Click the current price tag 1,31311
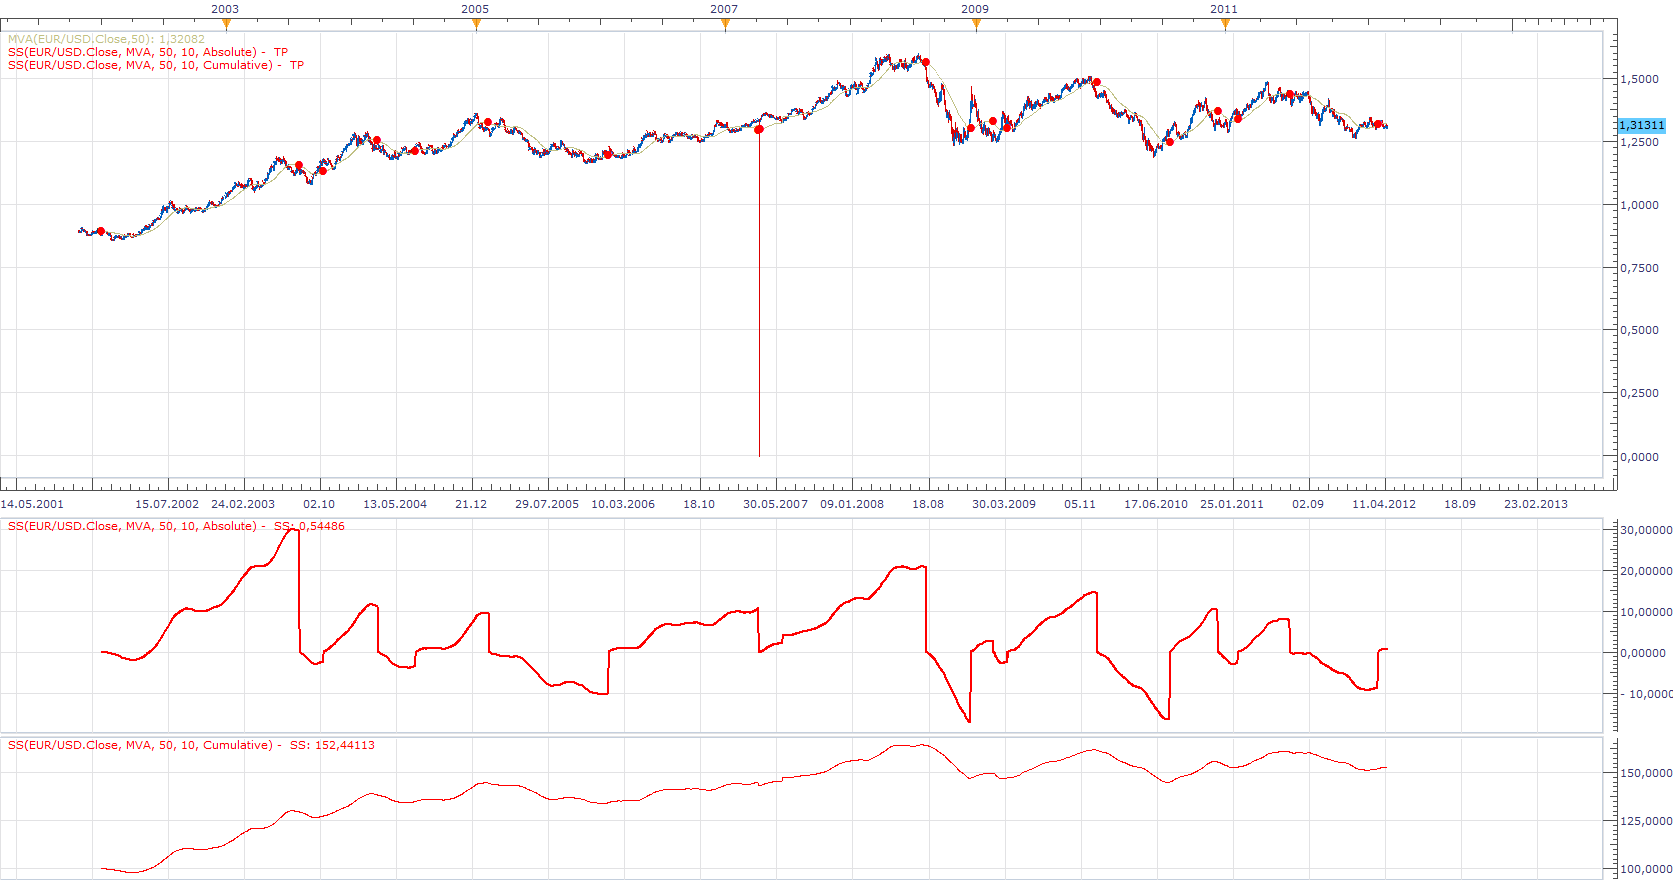 click(1642, 125)
